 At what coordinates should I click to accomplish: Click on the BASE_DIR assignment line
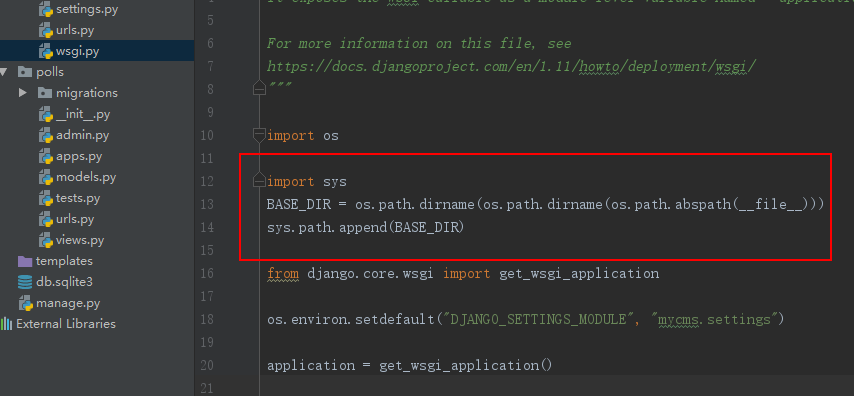pos(545,204)
